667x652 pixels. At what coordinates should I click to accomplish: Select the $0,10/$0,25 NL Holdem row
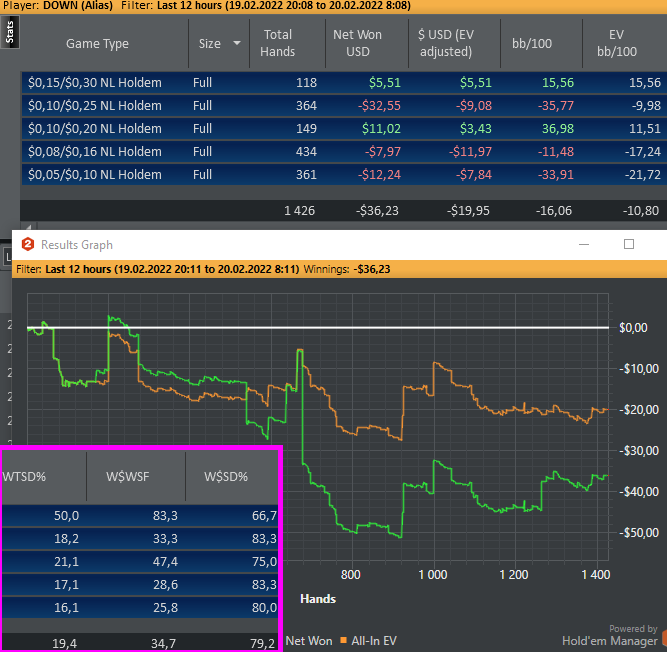coord(95,106)
